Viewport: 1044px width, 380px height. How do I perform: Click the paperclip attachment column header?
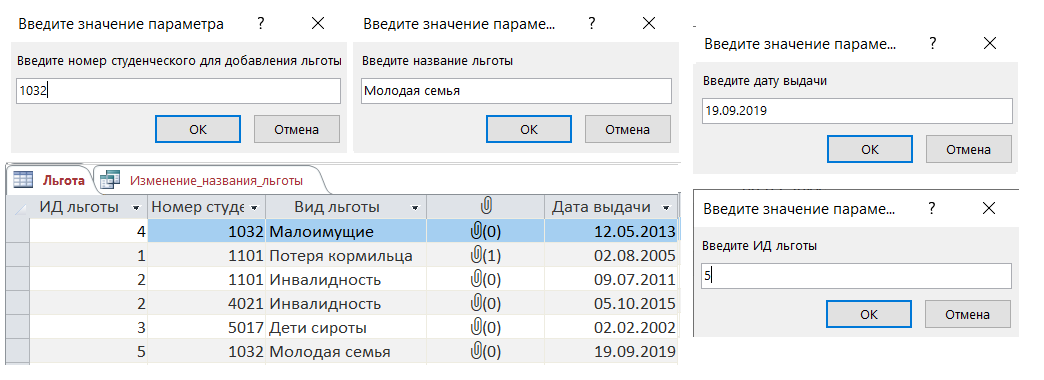485,207
